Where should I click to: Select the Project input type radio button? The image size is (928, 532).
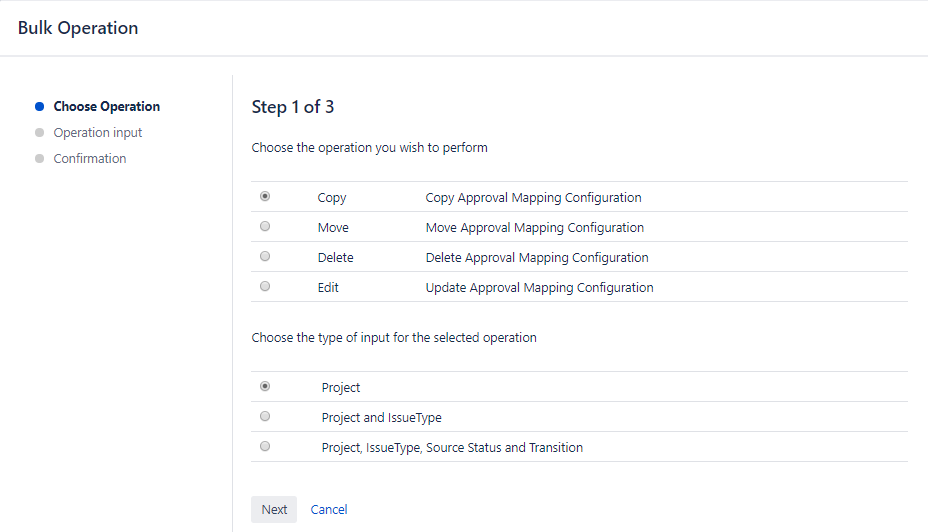click(x=265, y=387)
